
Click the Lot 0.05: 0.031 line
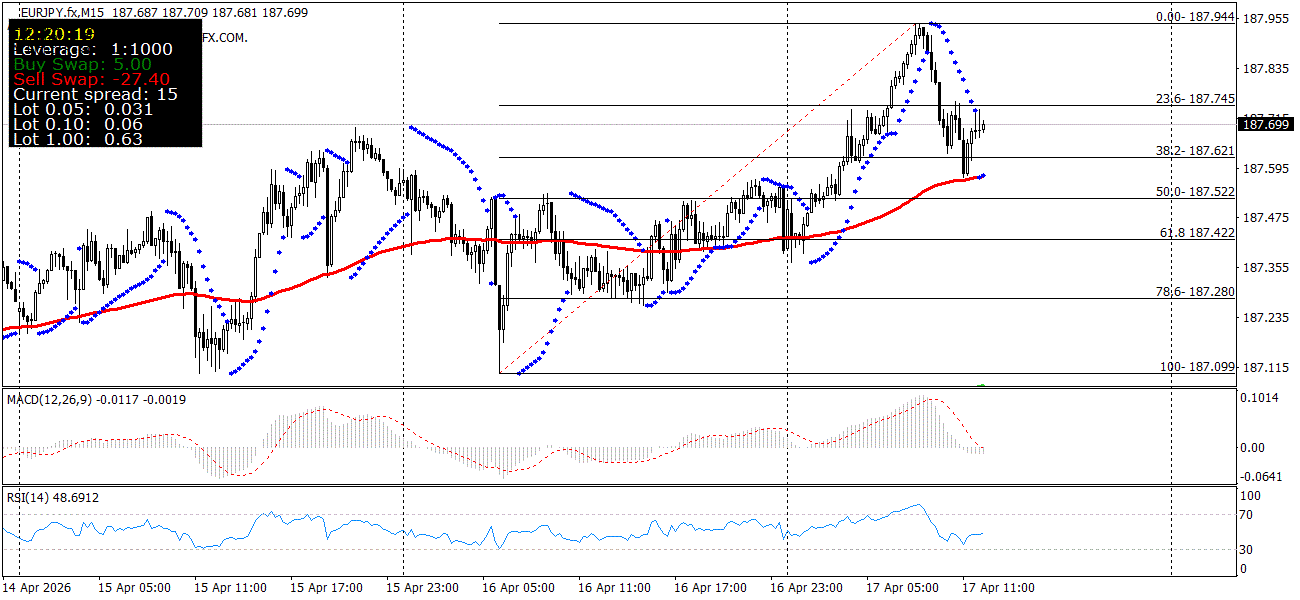(83, 109)
